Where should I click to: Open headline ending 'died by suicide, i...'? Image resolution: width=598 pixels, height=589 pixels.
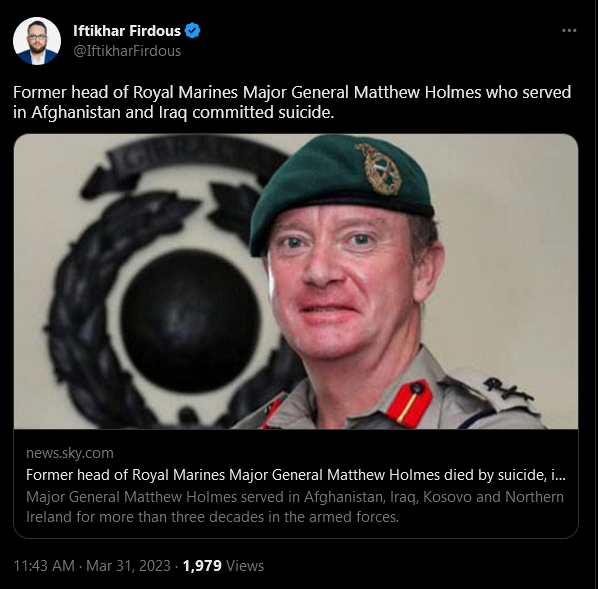pos(296,475)
